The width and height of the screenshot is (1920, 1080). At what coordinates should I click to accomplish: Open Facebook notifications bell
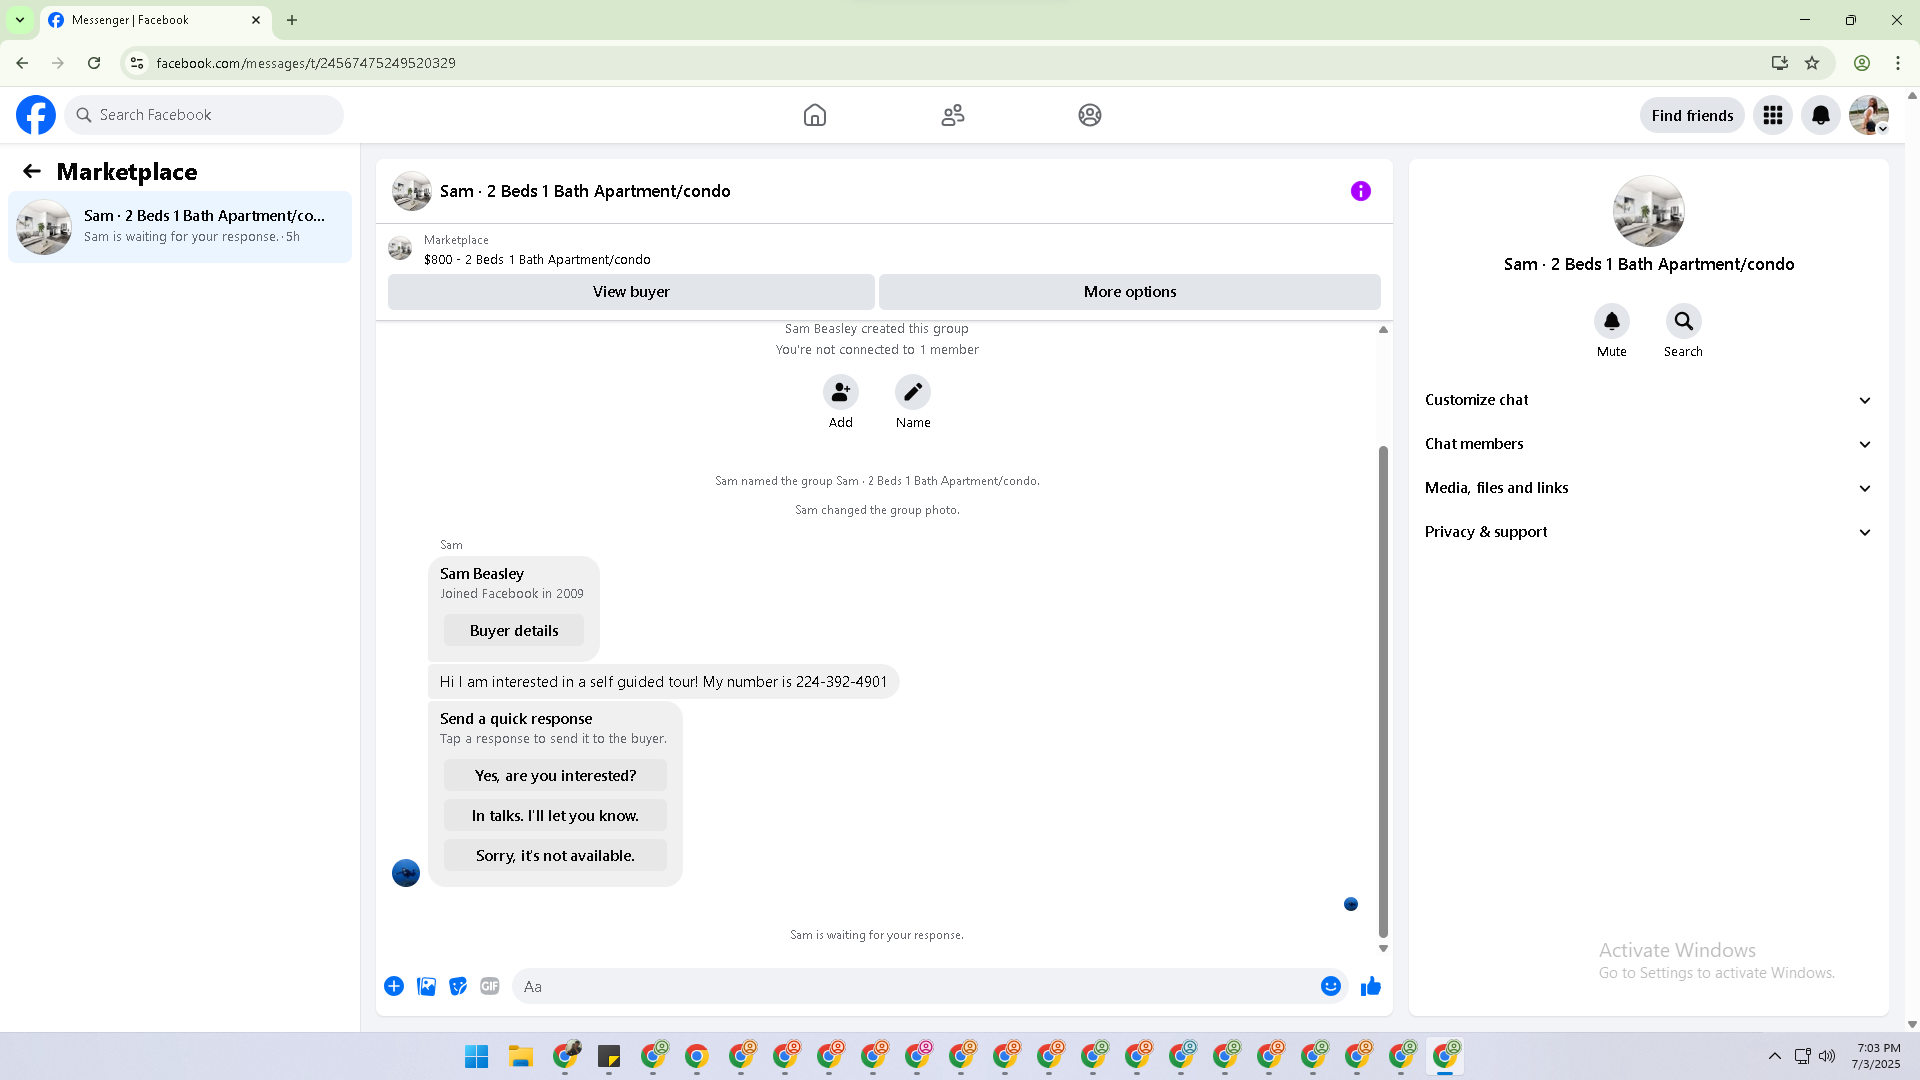pos(1820,115)
